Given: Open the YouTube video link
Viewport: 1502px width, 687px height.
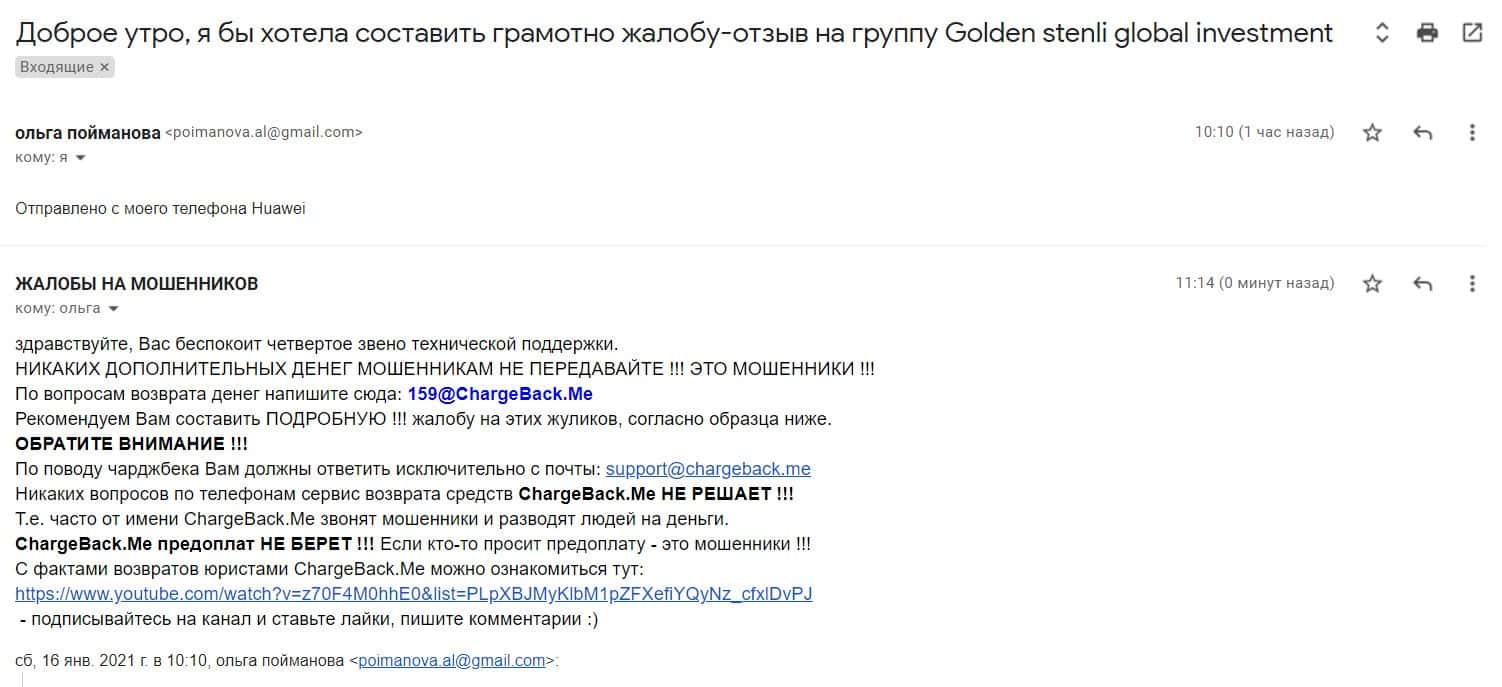Looking at the screenshot, I should click(413, 594).
